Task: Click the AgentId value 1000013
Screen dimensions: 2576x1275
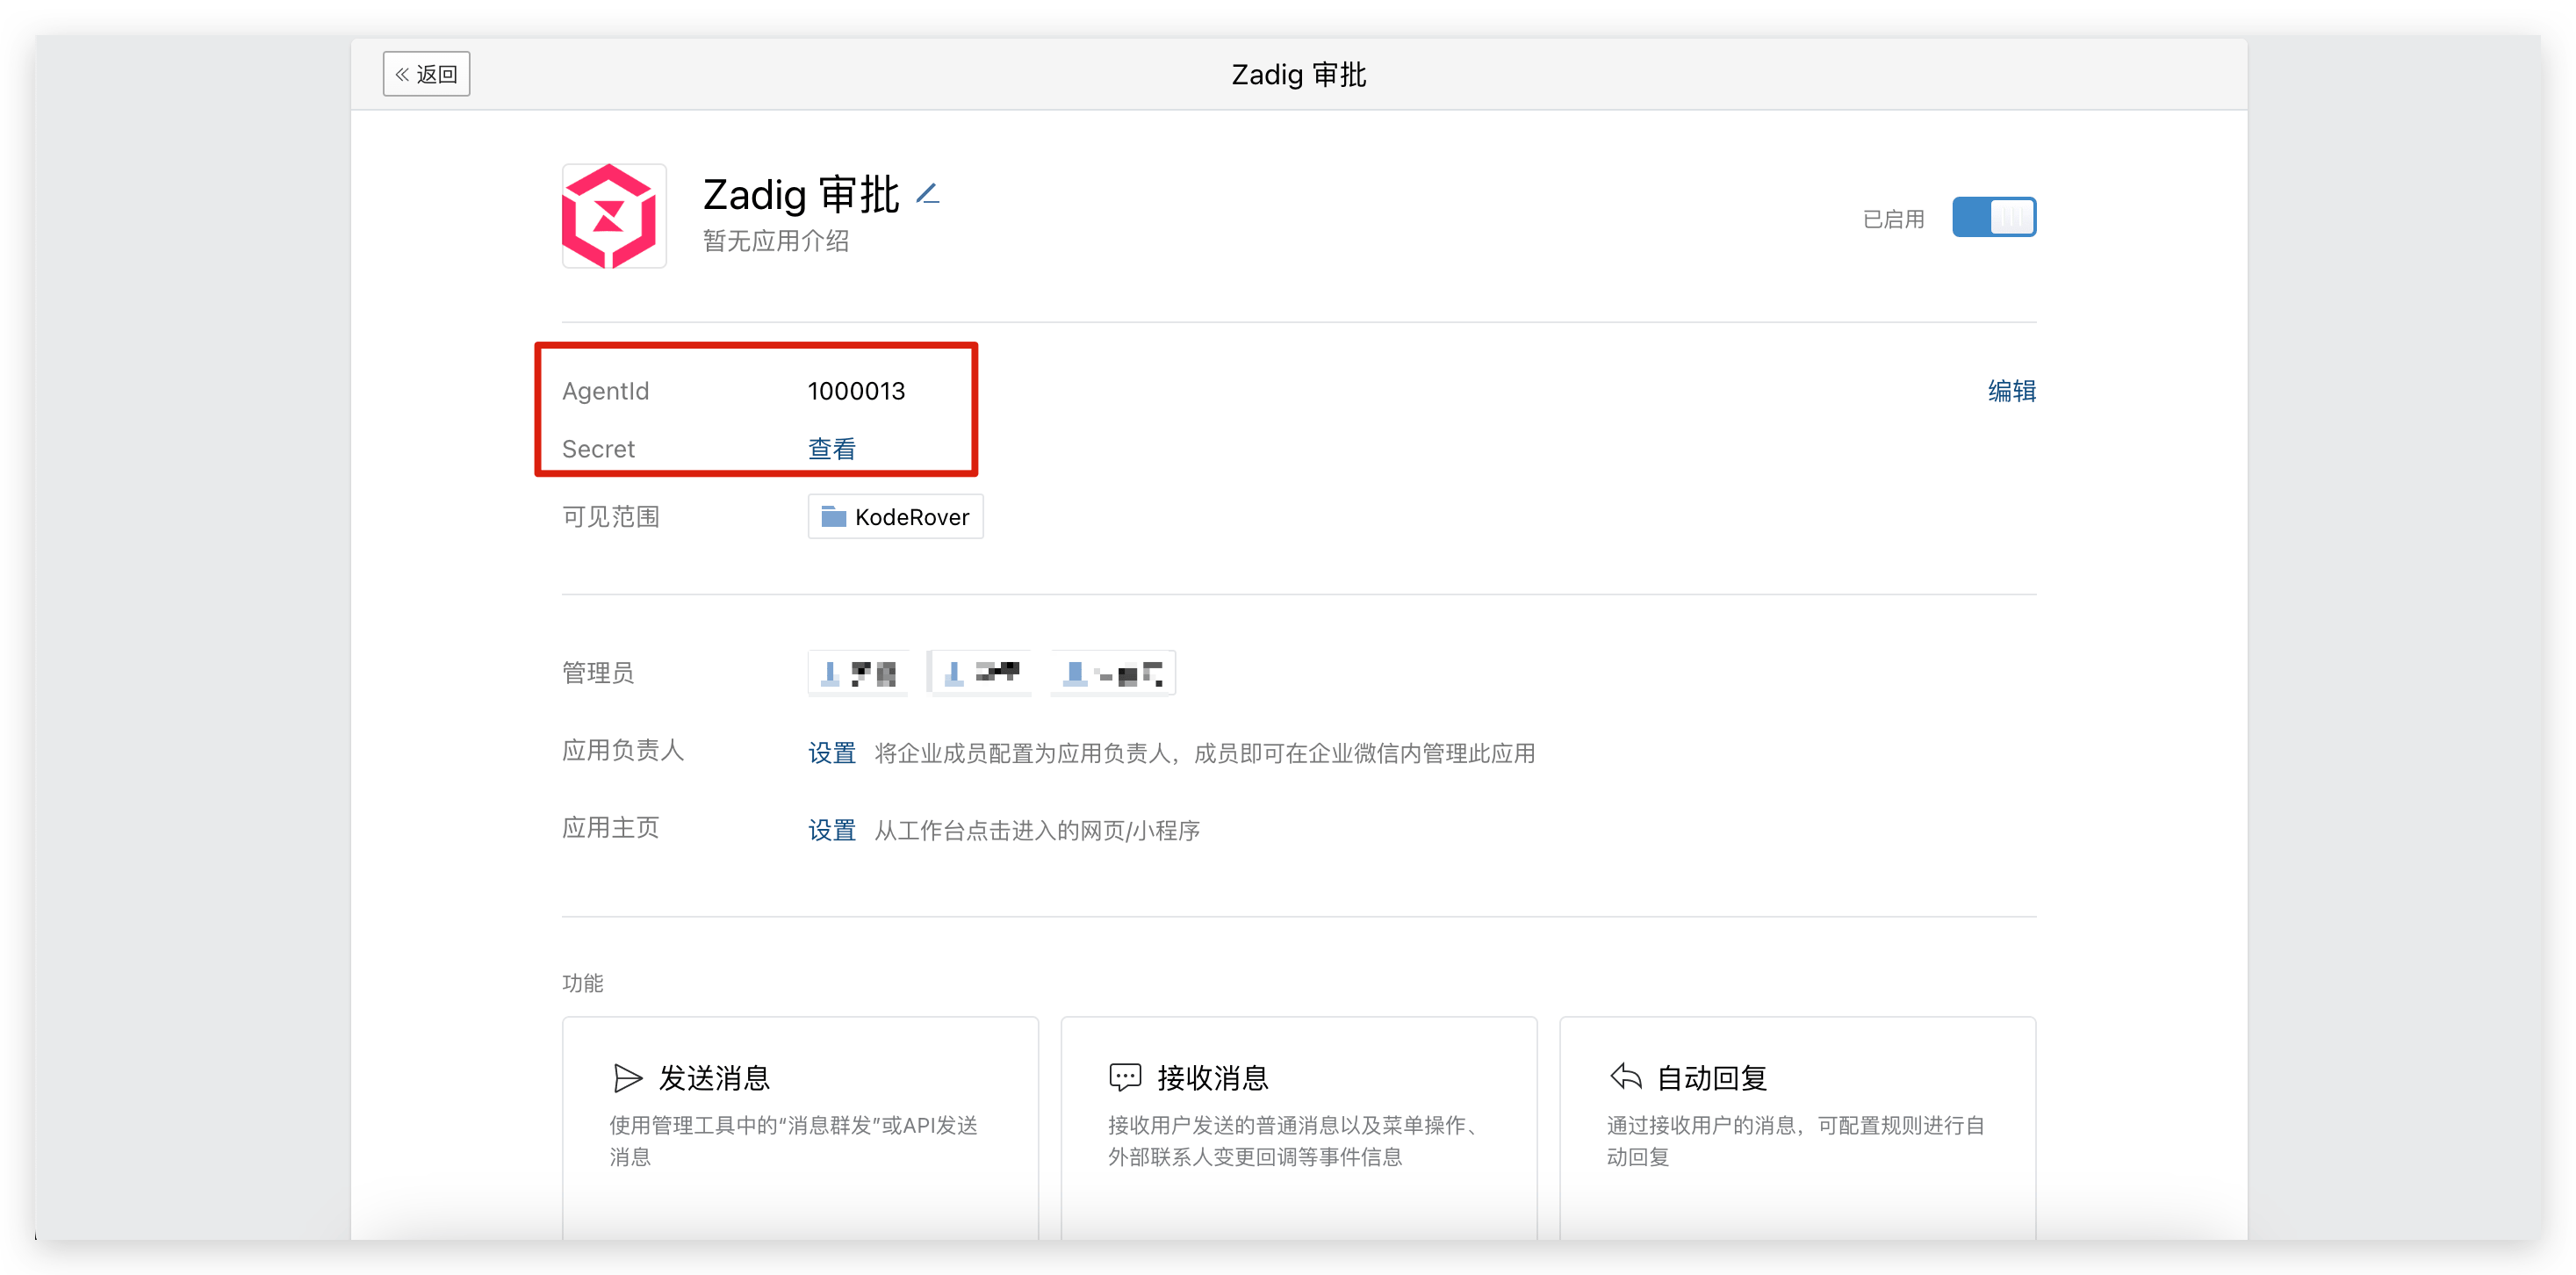Action: tap(856, 391)
